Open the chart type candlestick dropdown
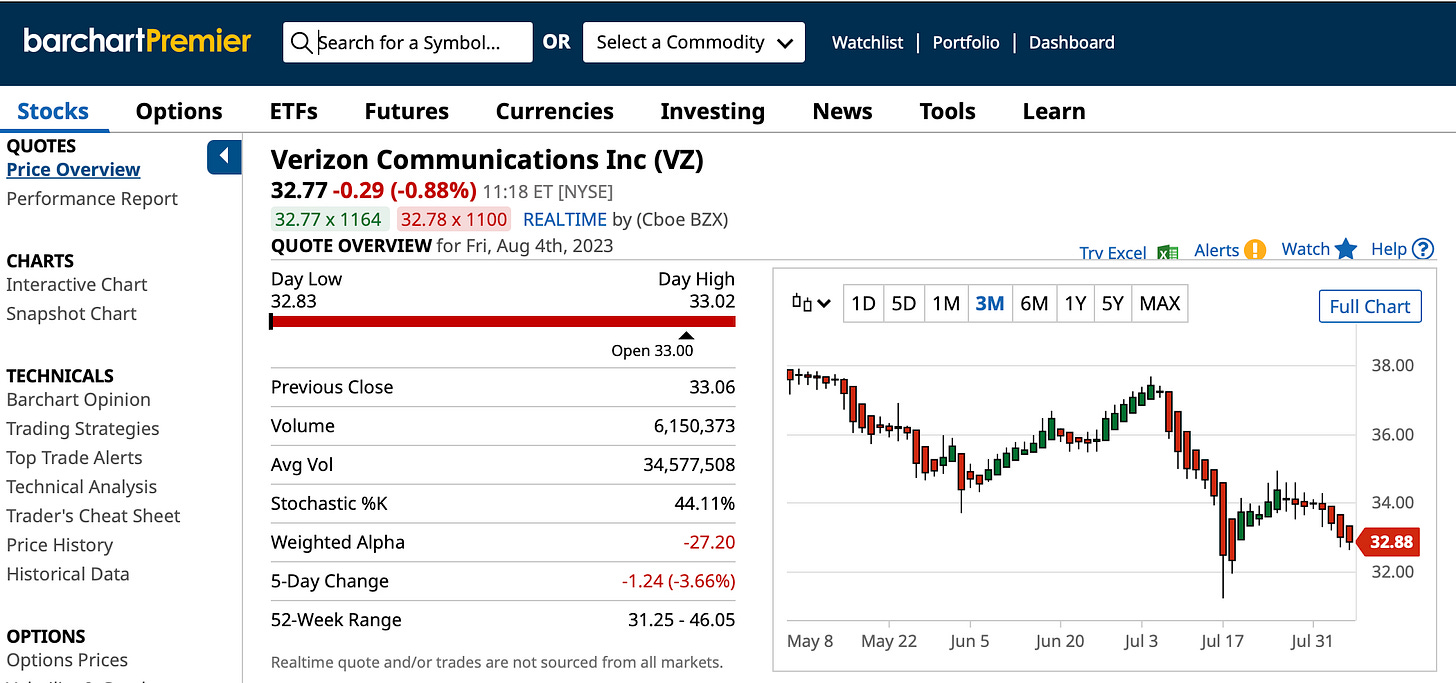 click(811, 303)
